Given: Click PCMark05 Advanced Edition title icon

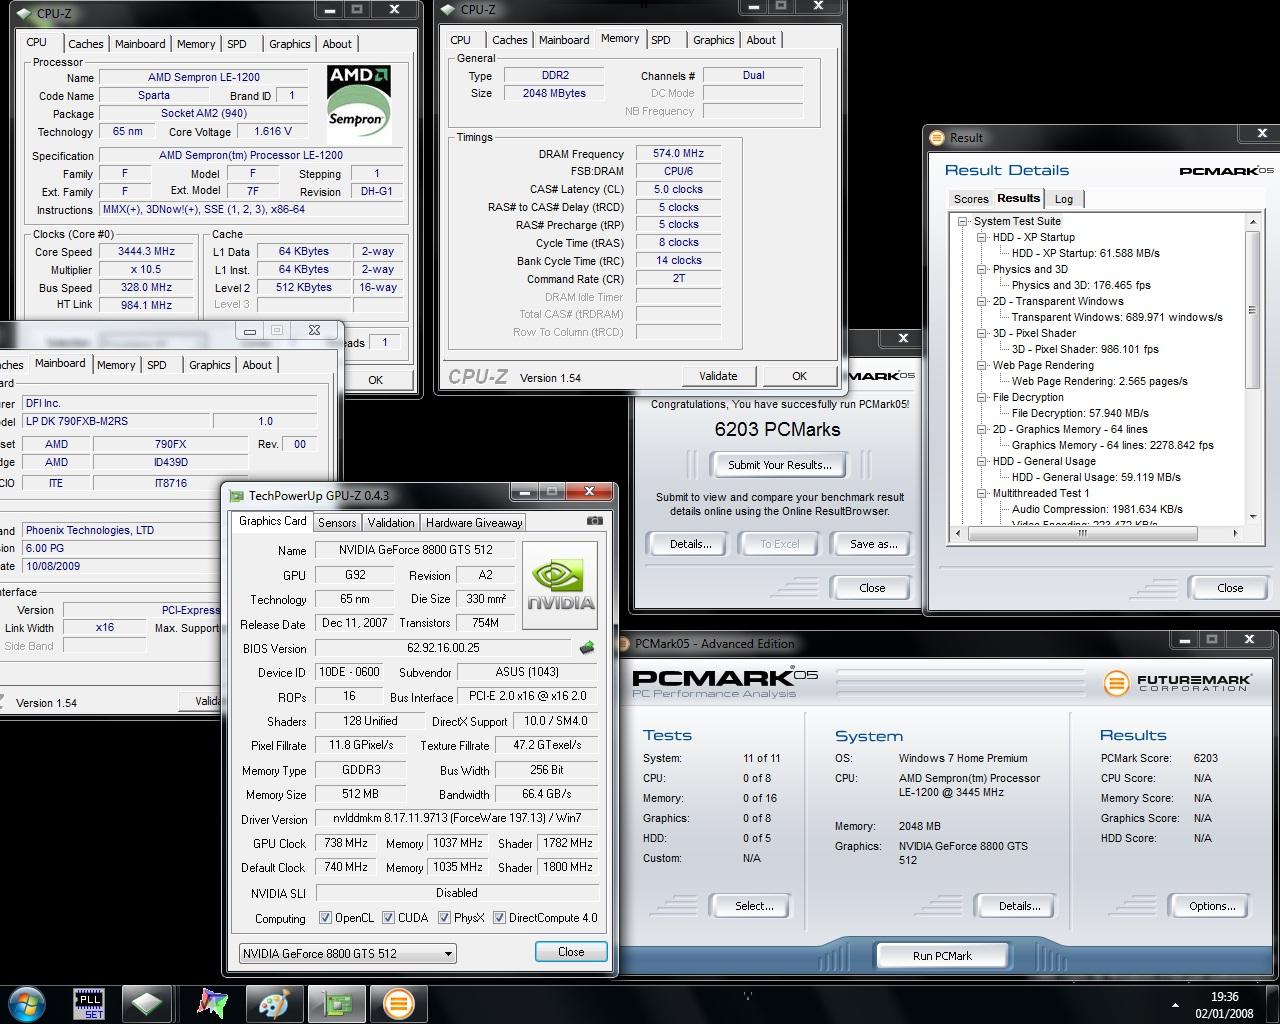Looking at the screenshot, I should tap(625, 644).
